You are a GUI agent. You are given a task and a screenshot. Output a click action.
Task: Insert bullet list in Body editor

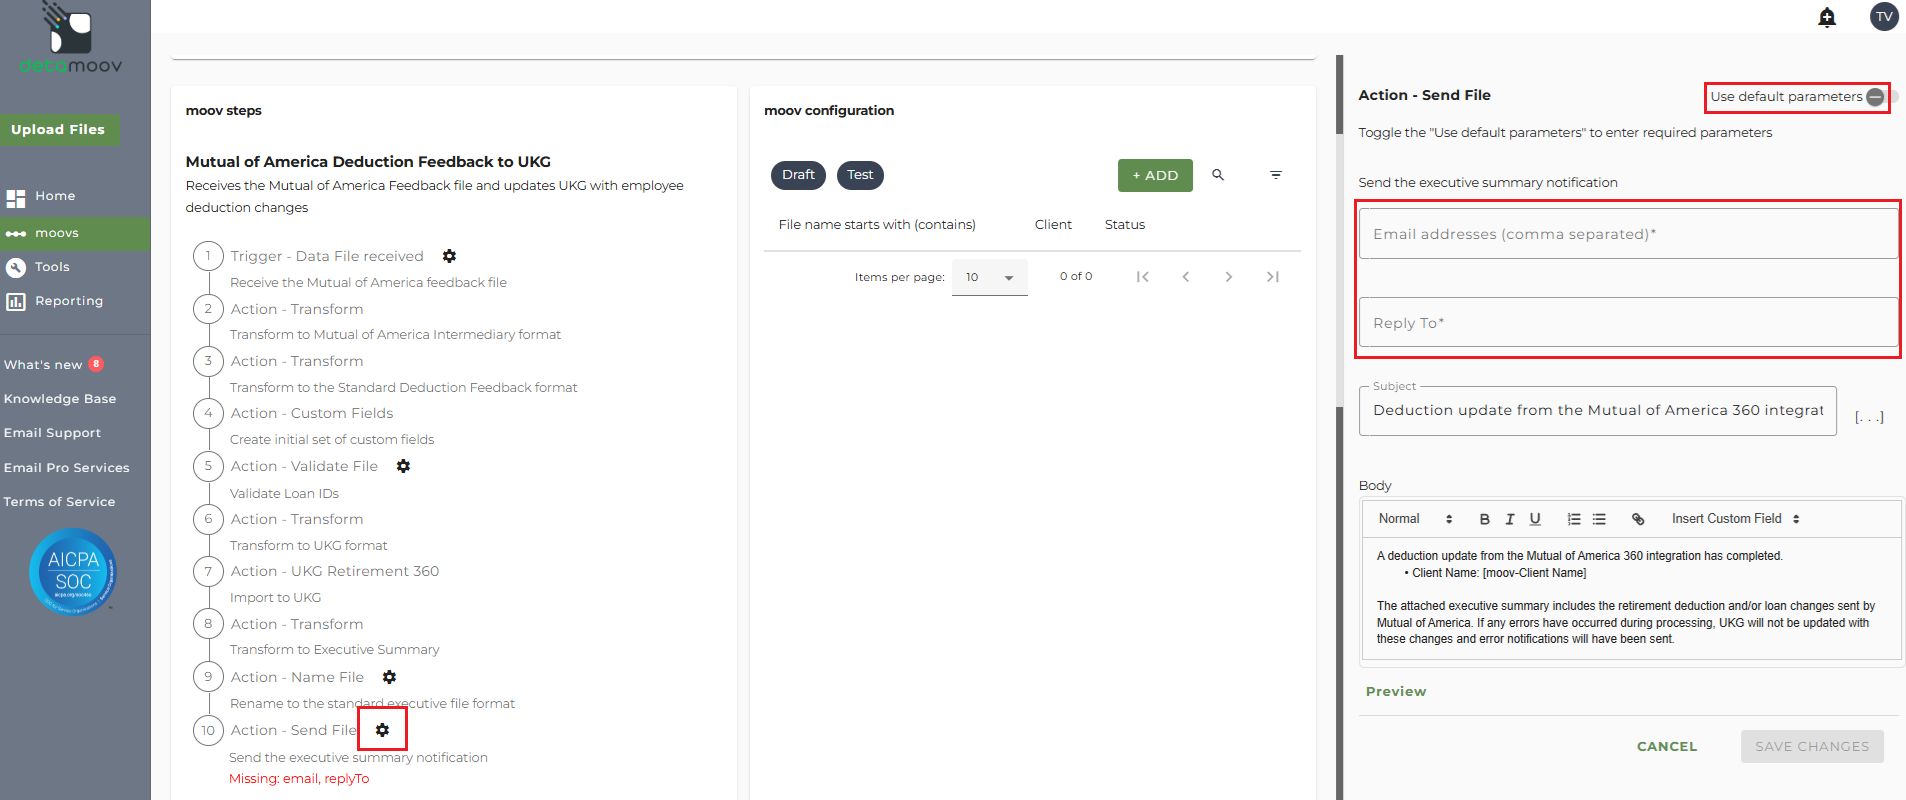(1599, 519)
